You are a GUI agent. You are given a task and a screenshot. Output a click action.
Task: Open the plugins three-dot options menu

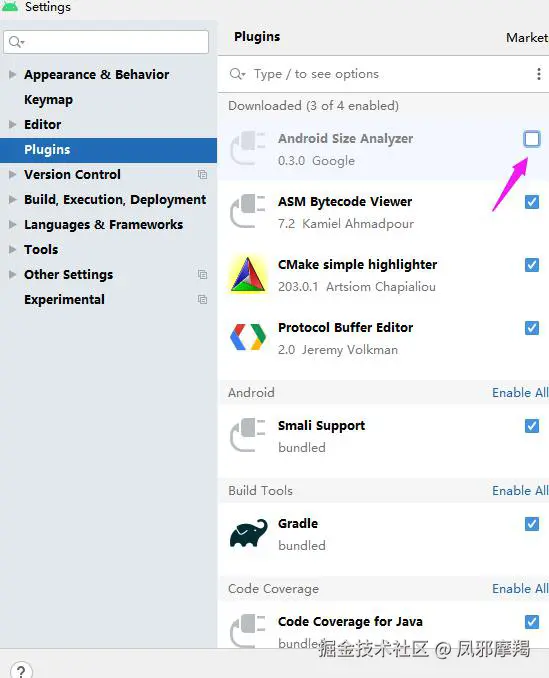pyautogui.click(x=539, y=74)
